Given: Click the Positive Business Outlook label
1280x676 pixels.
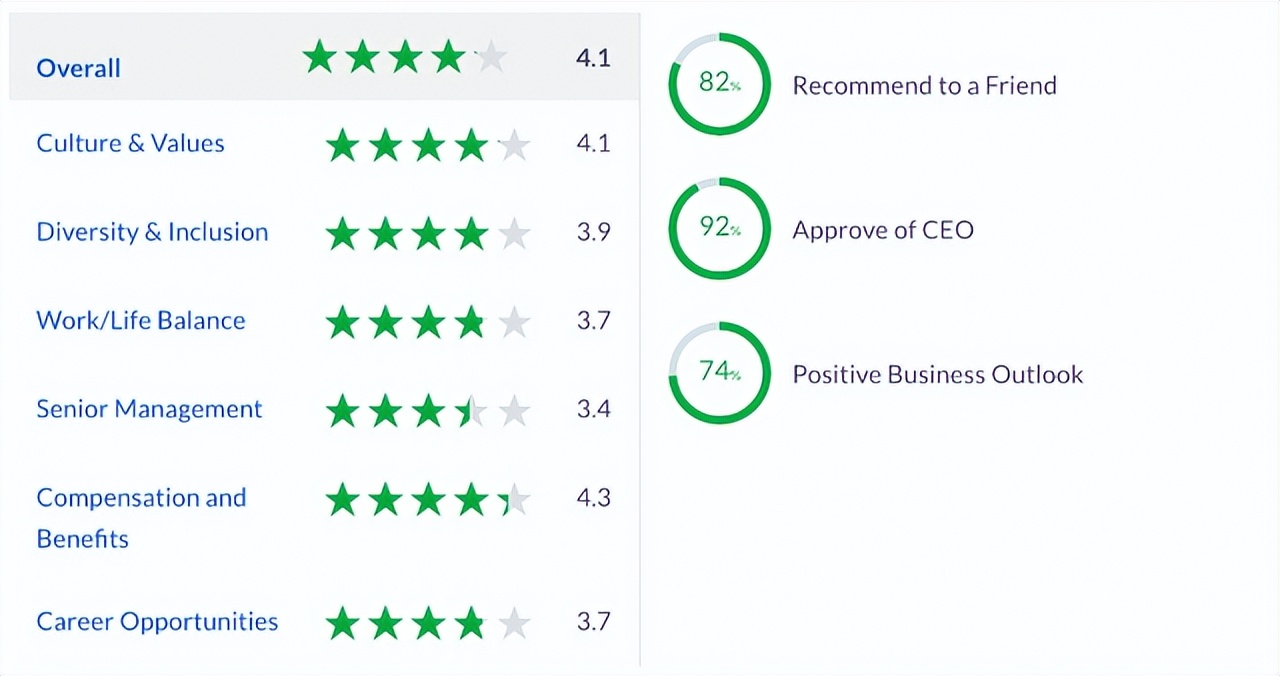Looking at the screenshot, I should 937,374.
